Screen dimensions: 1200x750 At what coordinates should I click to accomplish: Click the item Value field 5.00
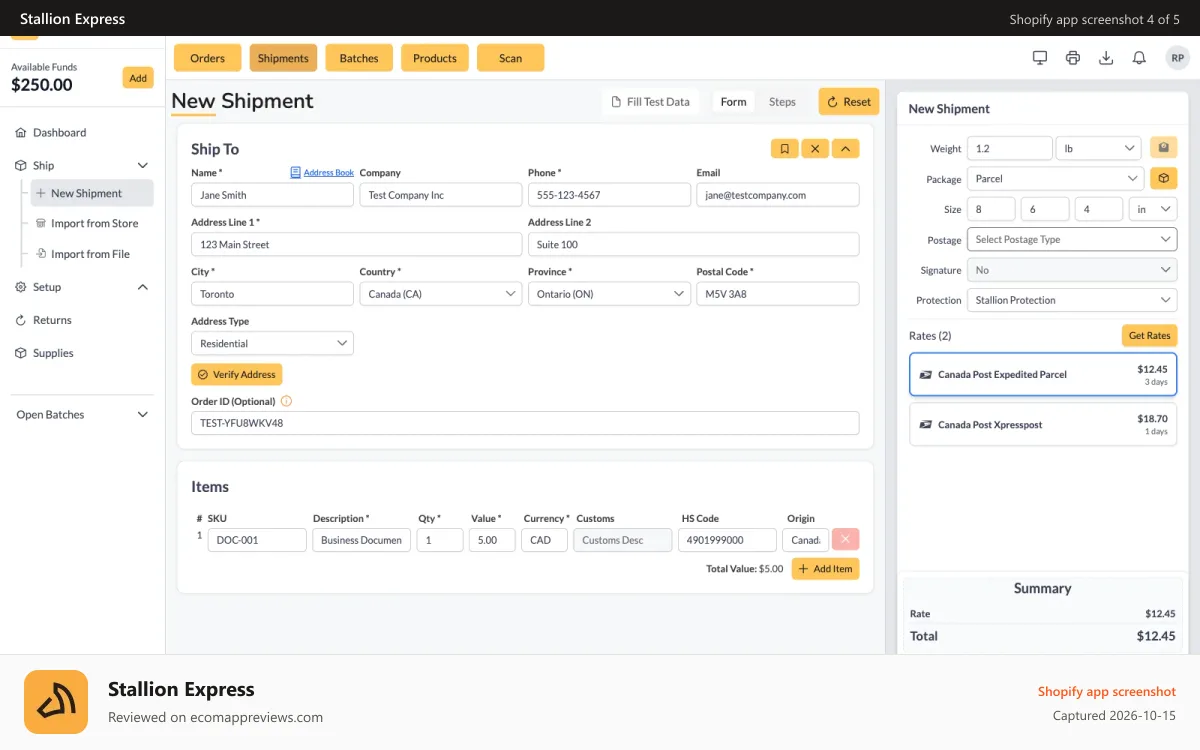492,540
